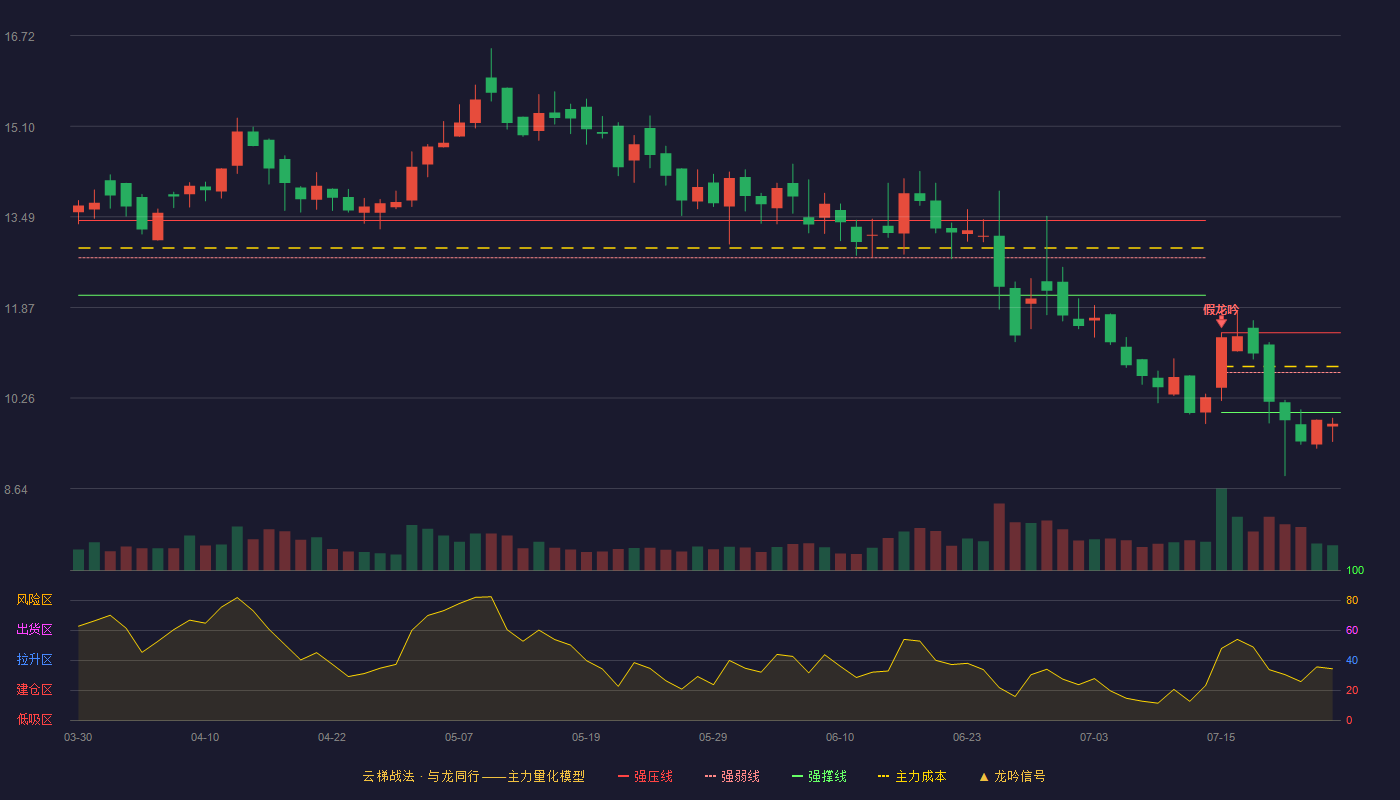Click the purple 60 indicator axis label

pyautogui.click(x=1352, y=631)
